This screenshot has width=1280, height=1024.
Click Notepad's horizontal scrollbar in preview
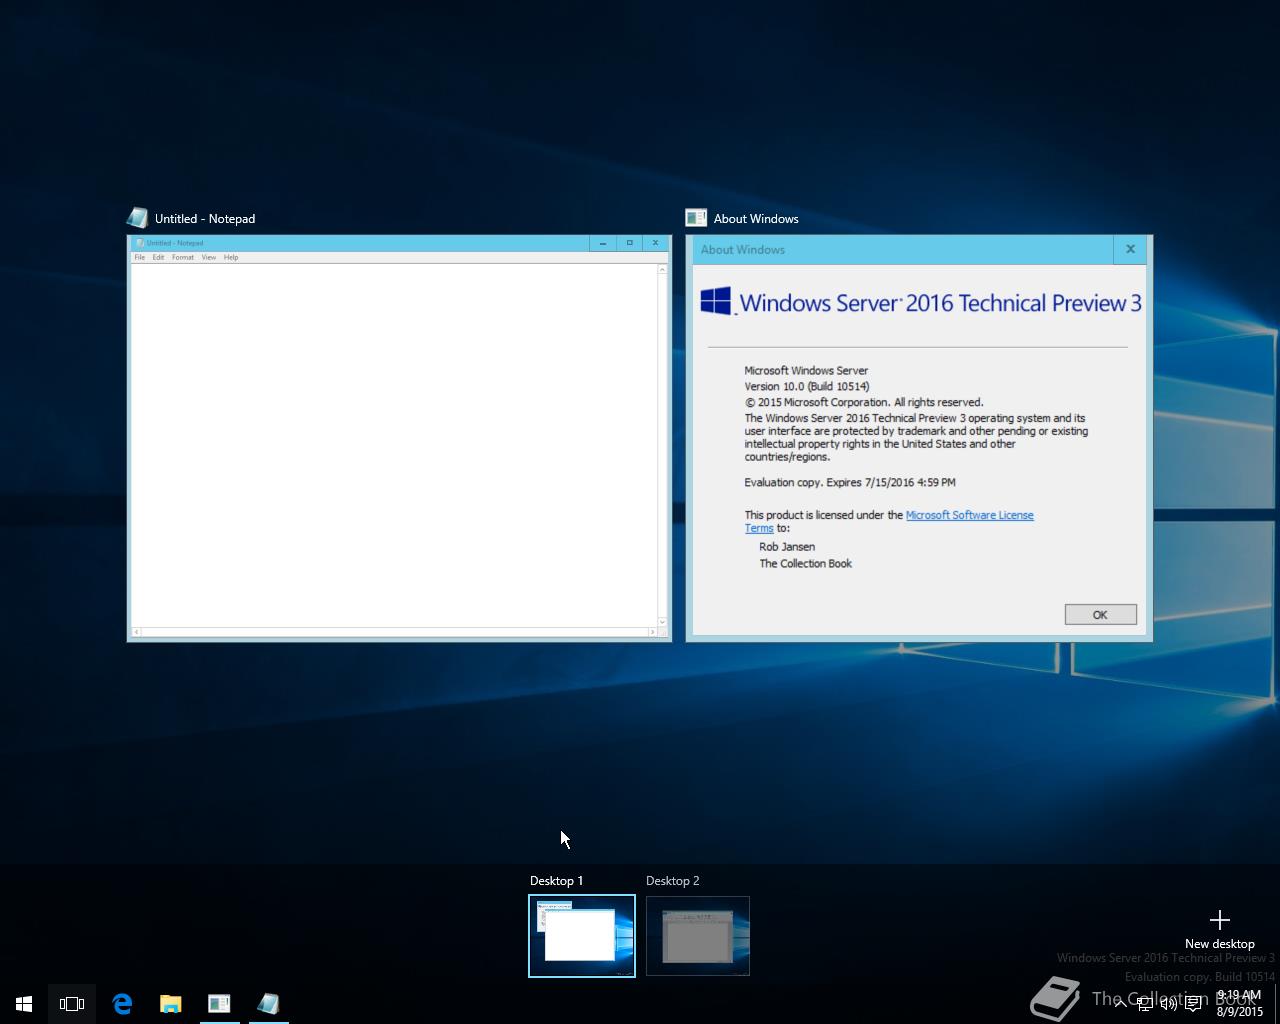click(395, 632)
